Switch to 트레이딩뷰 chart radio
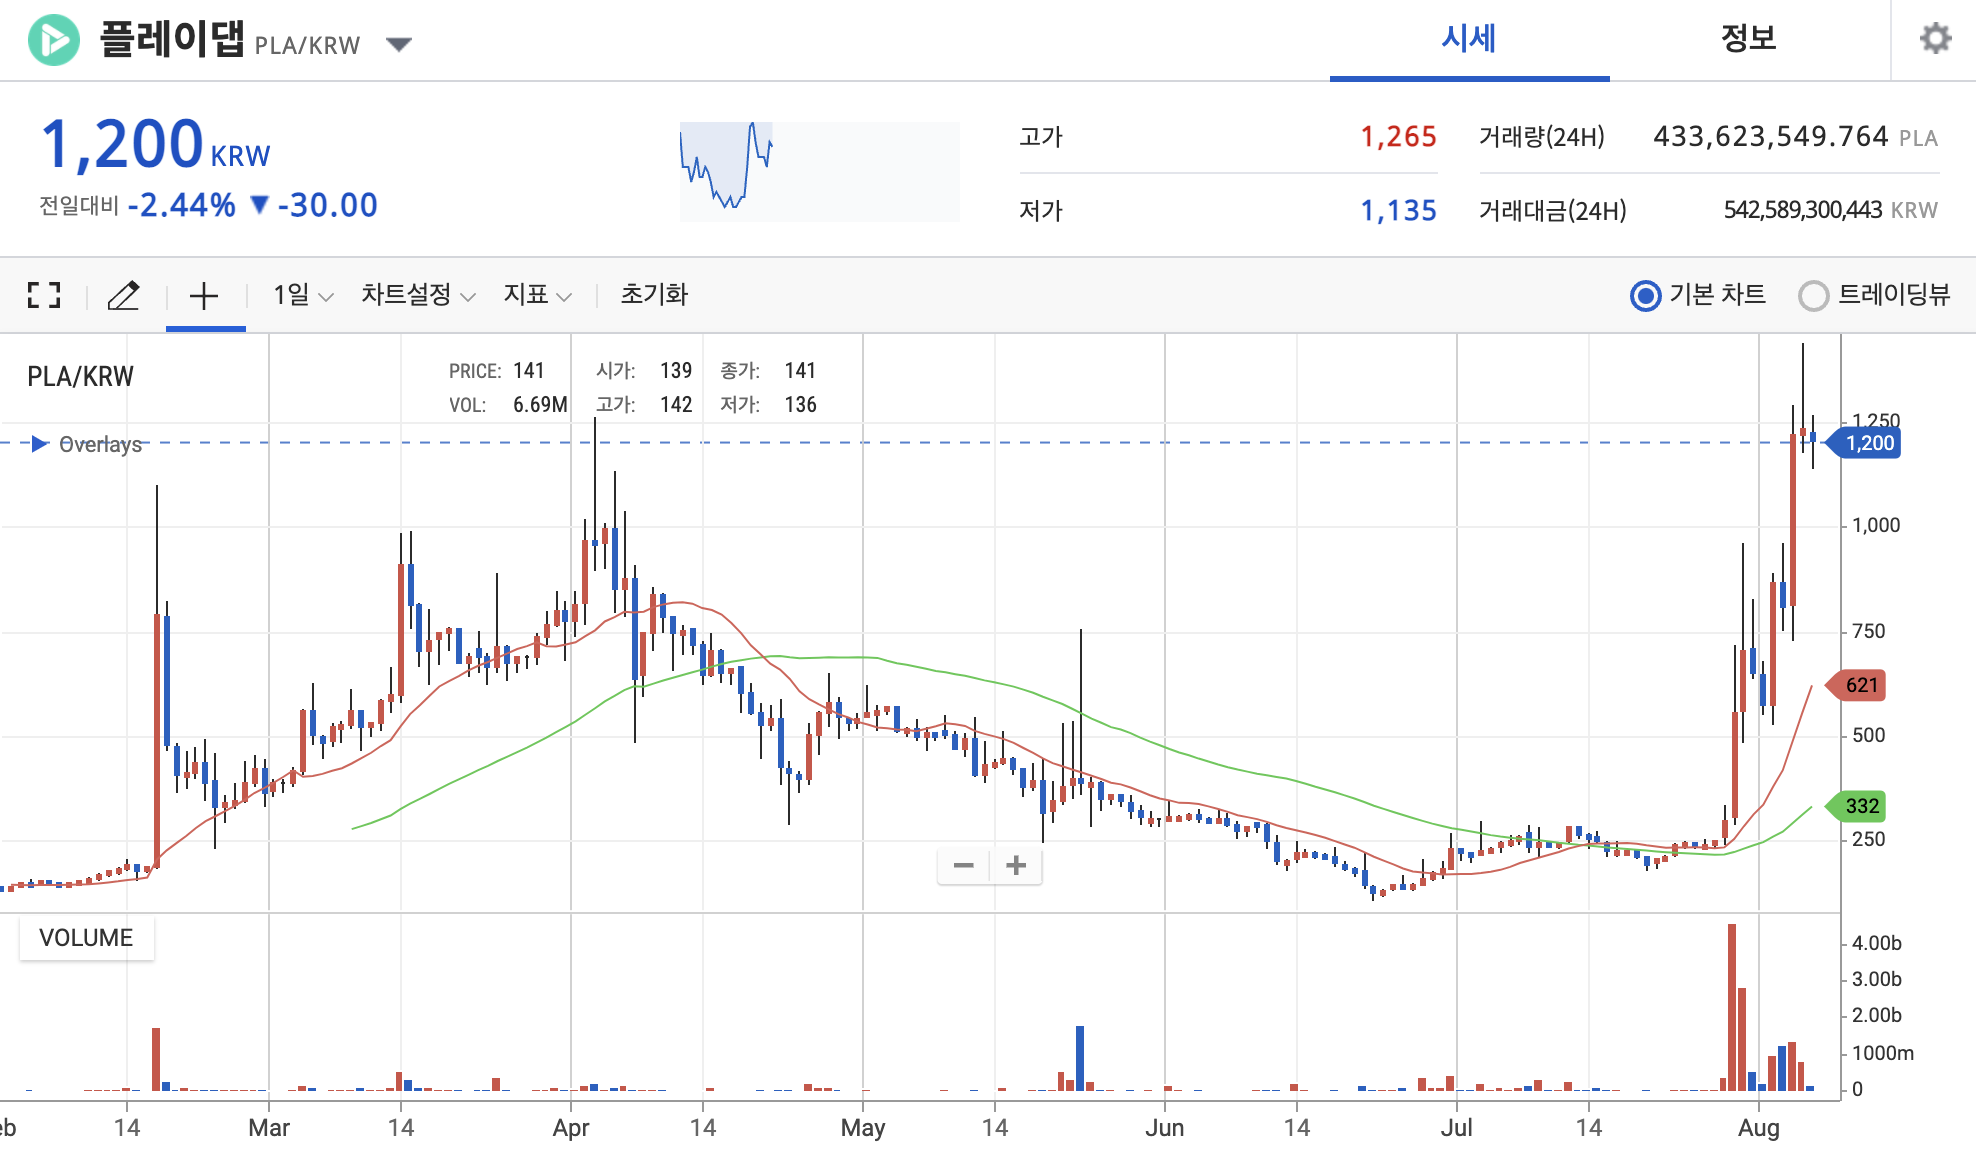 [1813, 296]
